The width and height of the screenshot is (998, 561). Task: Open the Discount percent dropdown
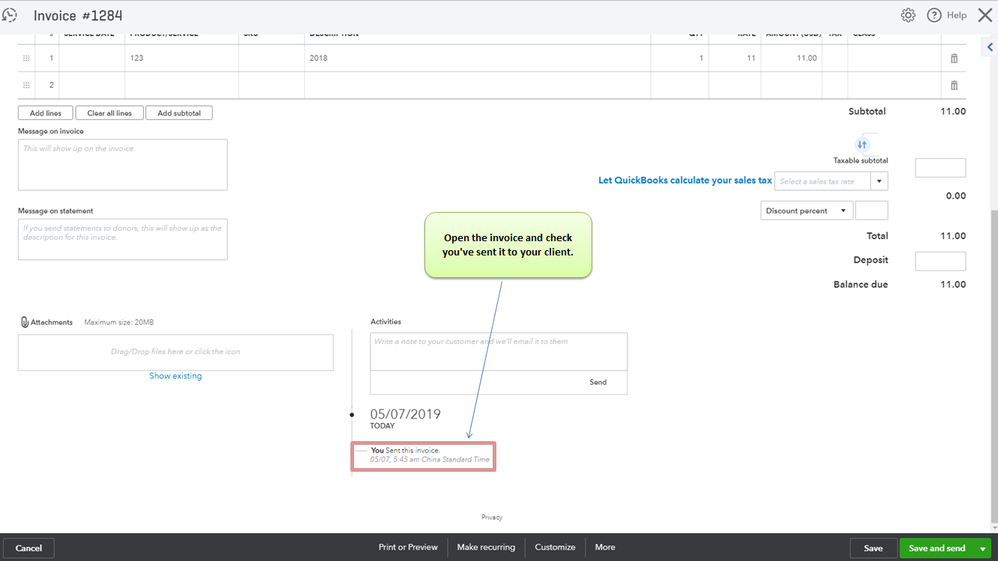(x=806, y=211)
